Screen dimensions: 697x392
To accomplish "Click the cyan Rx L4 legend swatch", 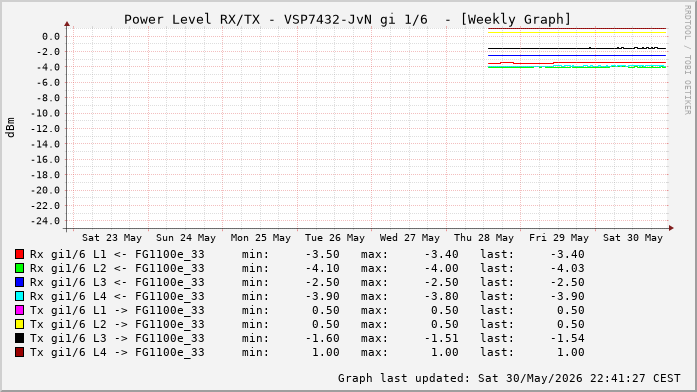I will coord(19,296).
